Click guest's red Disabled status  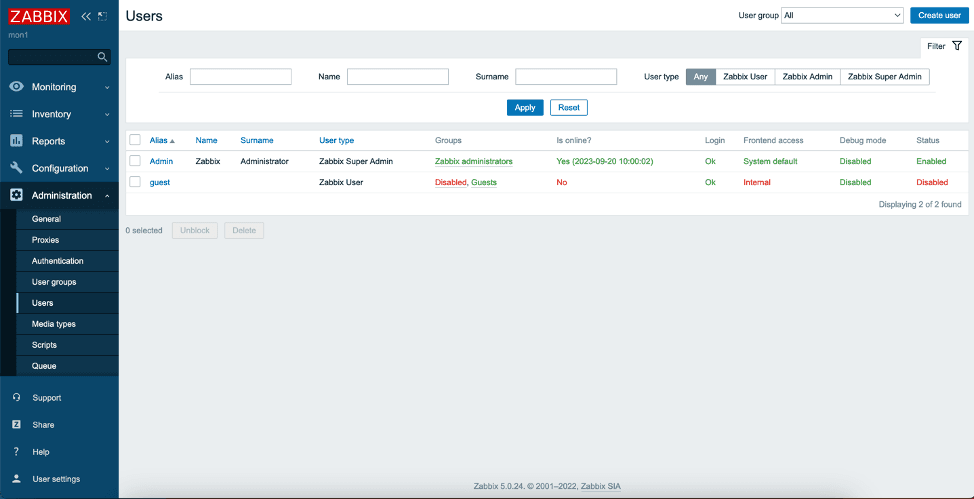[x=932, y=182]
